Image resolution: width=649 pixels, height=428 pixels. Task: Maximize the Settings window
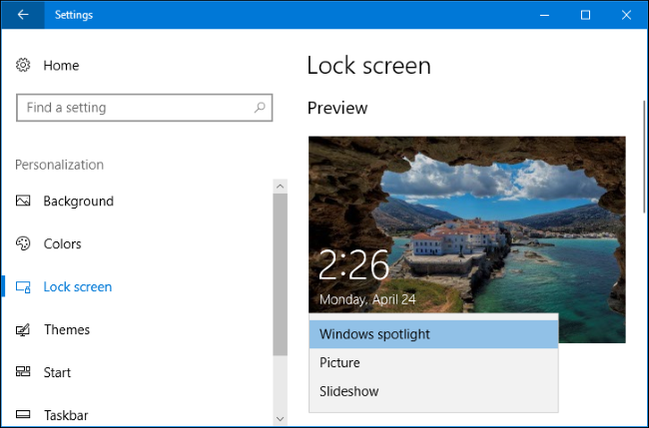point(585,15)
